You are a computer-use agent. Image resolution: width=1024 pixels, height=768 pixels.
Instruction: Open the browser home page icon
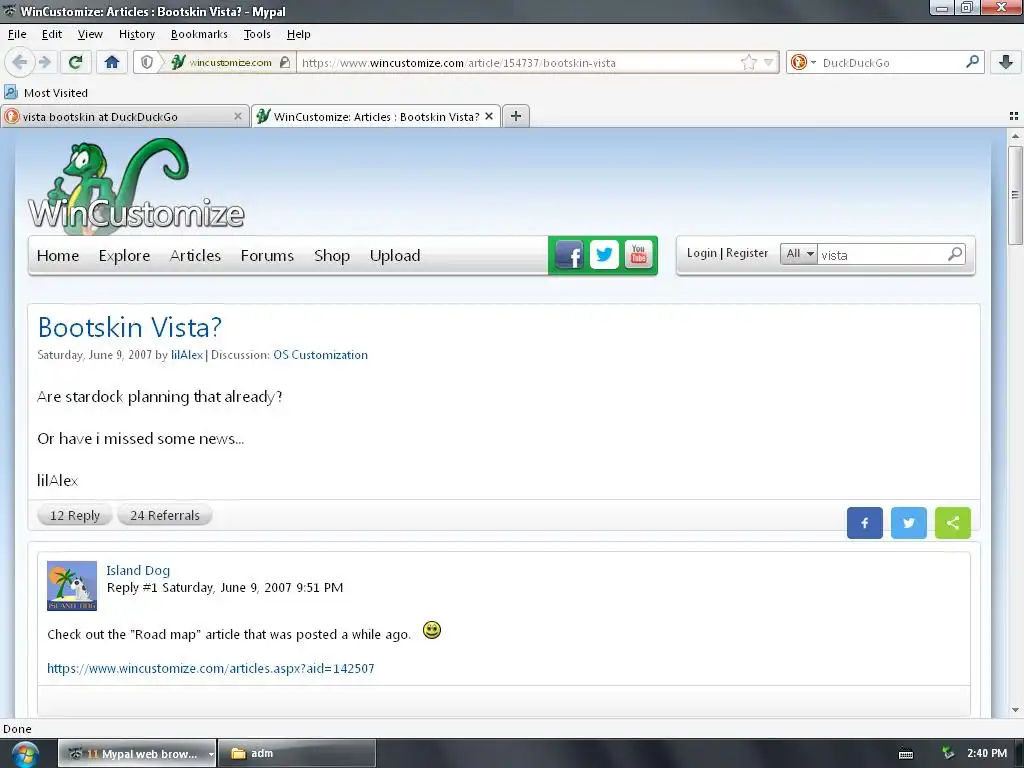112,62
